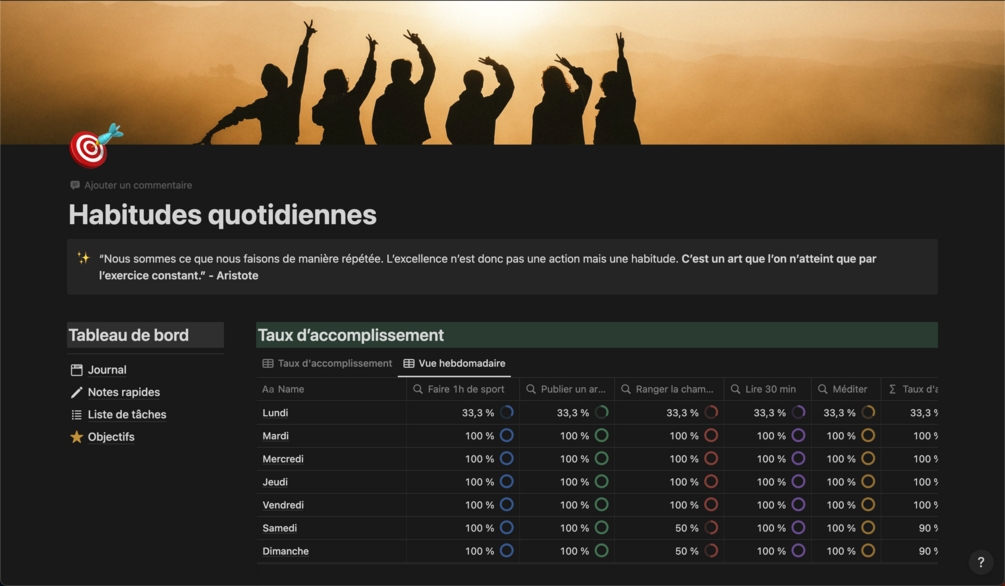The height and width of the screenshot is (586, 1005).
Task: Click Vendredi blue sport progress ring
Action: [x=506, y=505]
